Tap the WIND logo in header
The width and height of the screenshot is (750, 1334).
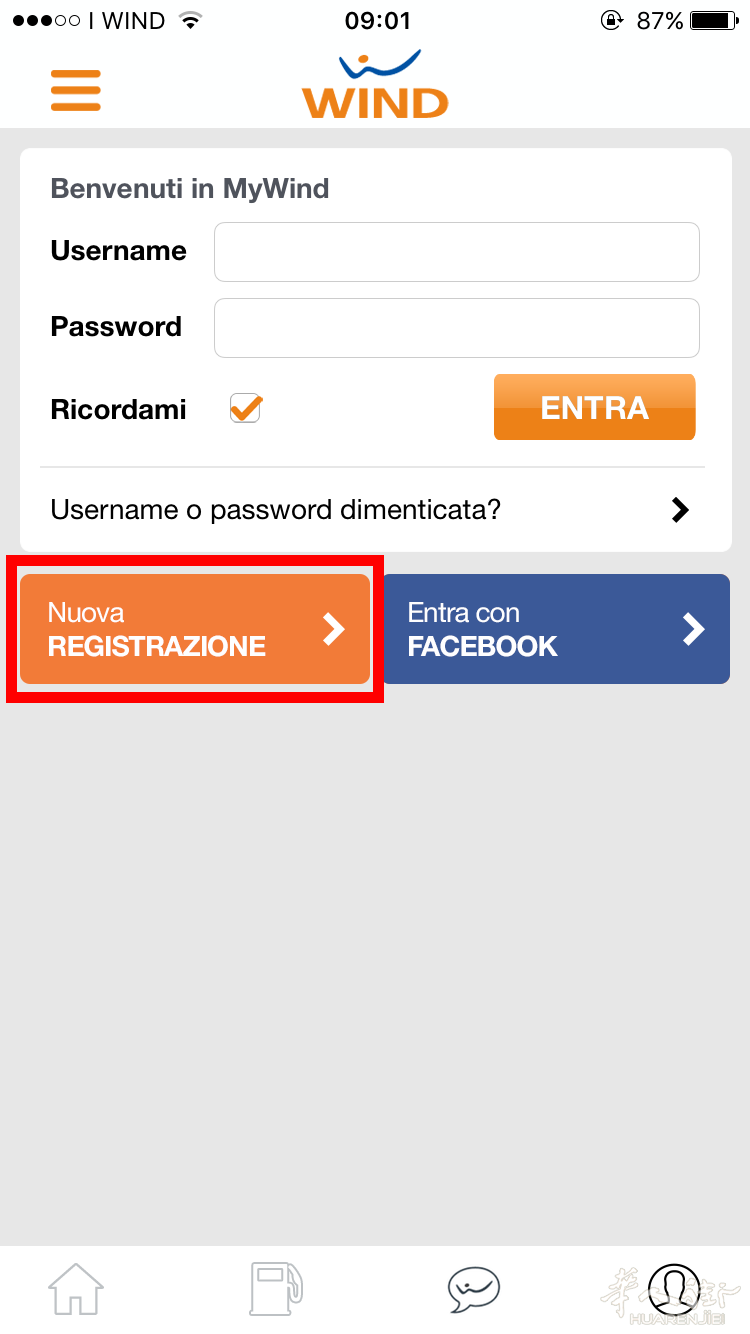click(x=375, y=86)
